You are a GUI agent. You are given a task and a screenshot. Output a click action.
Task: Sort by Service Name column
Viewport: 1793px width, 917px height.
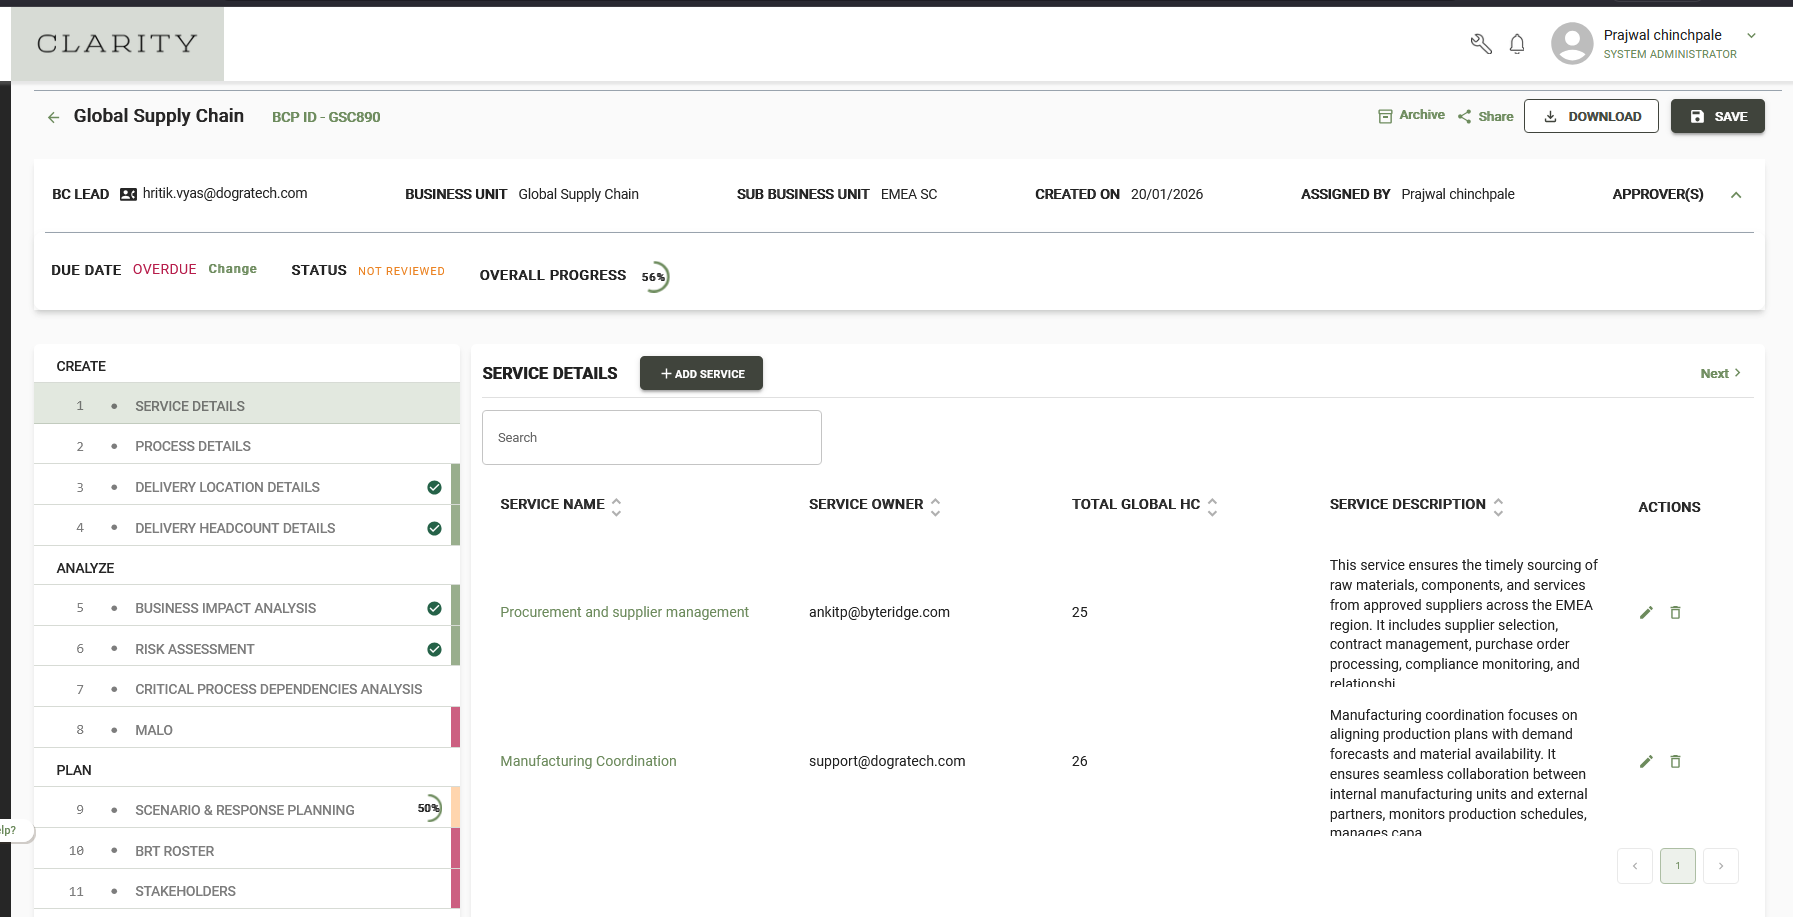pyautogui.click(x=616, y=506)
